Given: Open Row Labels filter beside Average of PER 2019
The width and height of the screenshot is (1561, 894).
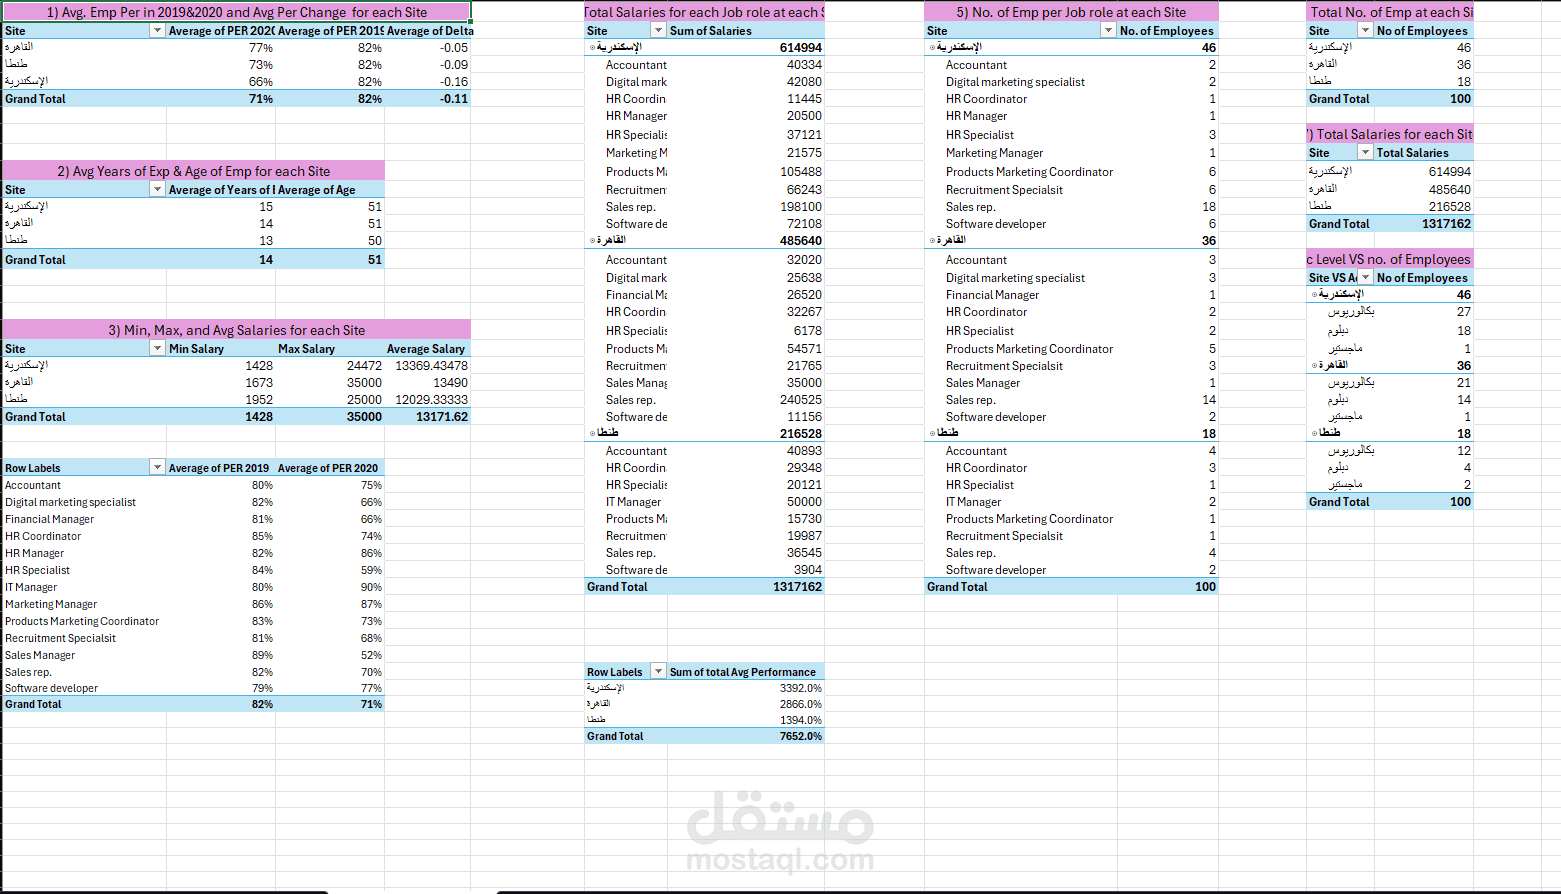Looking at the screenshot, I should tap(157, 467).
